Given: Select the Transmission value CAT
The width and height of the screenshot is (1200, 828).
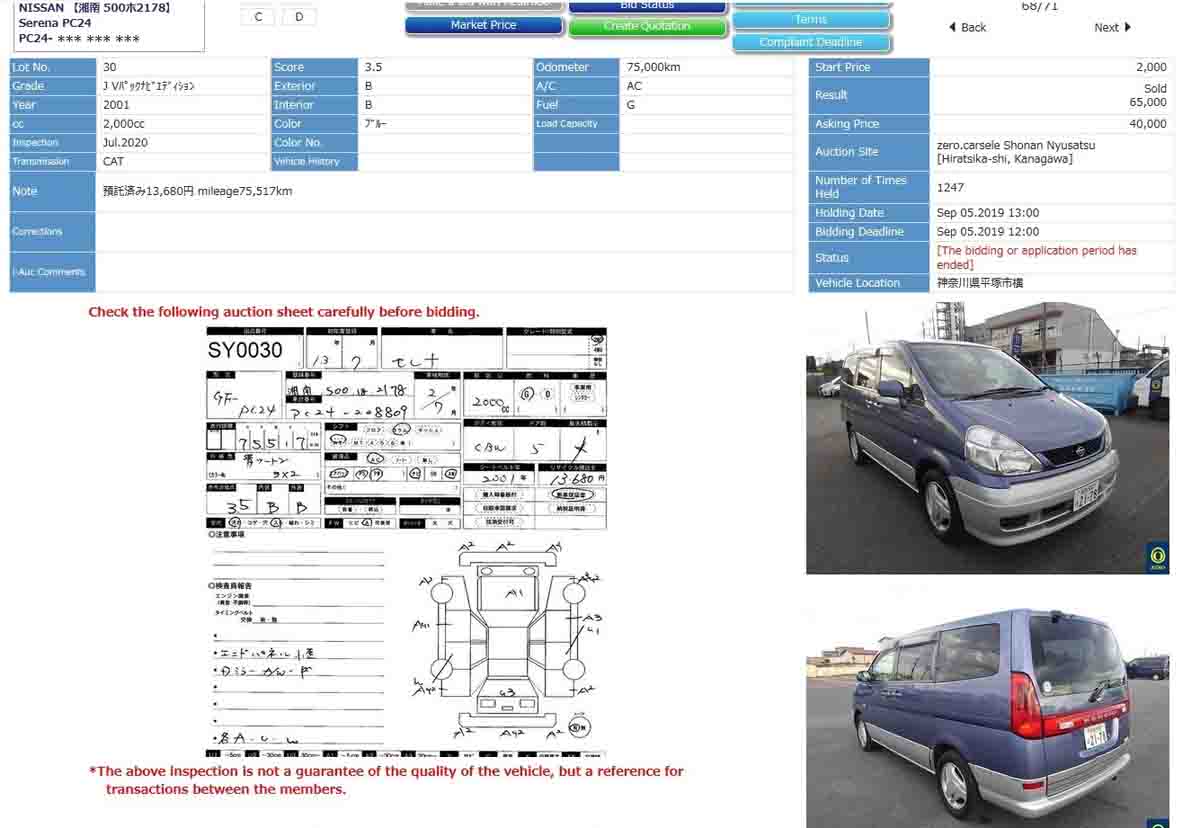Looking at the screenshot, I should coord(113,162).
